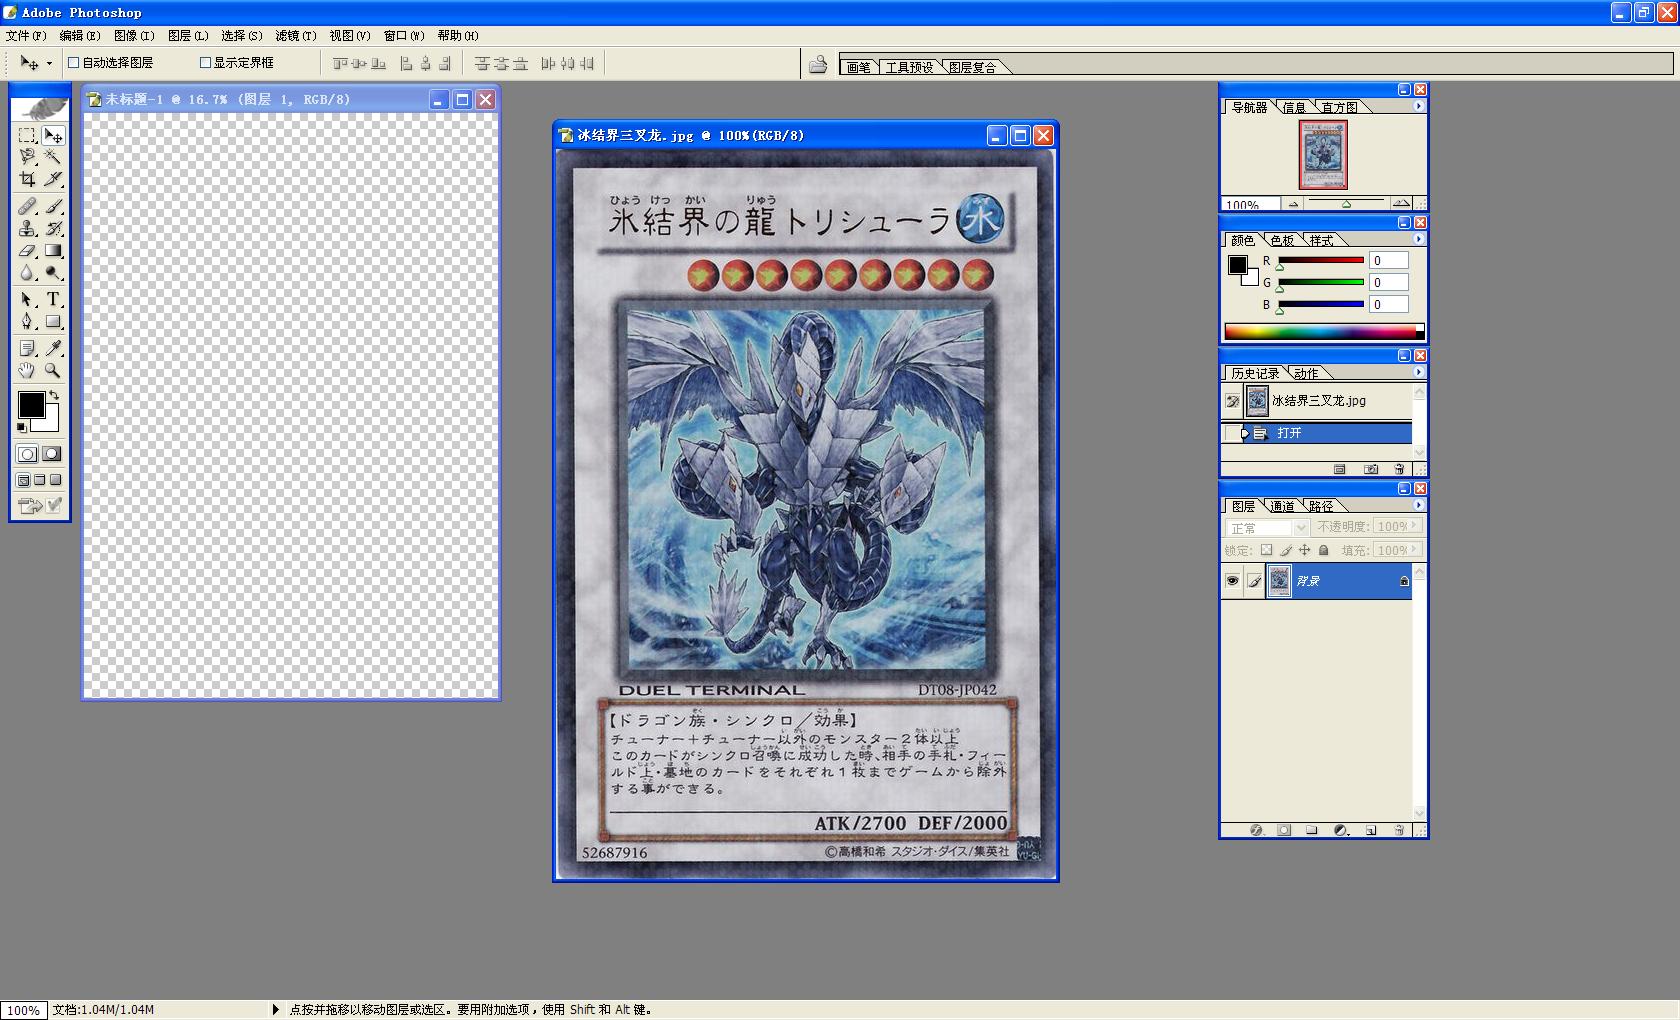Click the Navigator zoom in button
Image resolution: width=1680 pixels, height=1020 pixels.
1401,204
